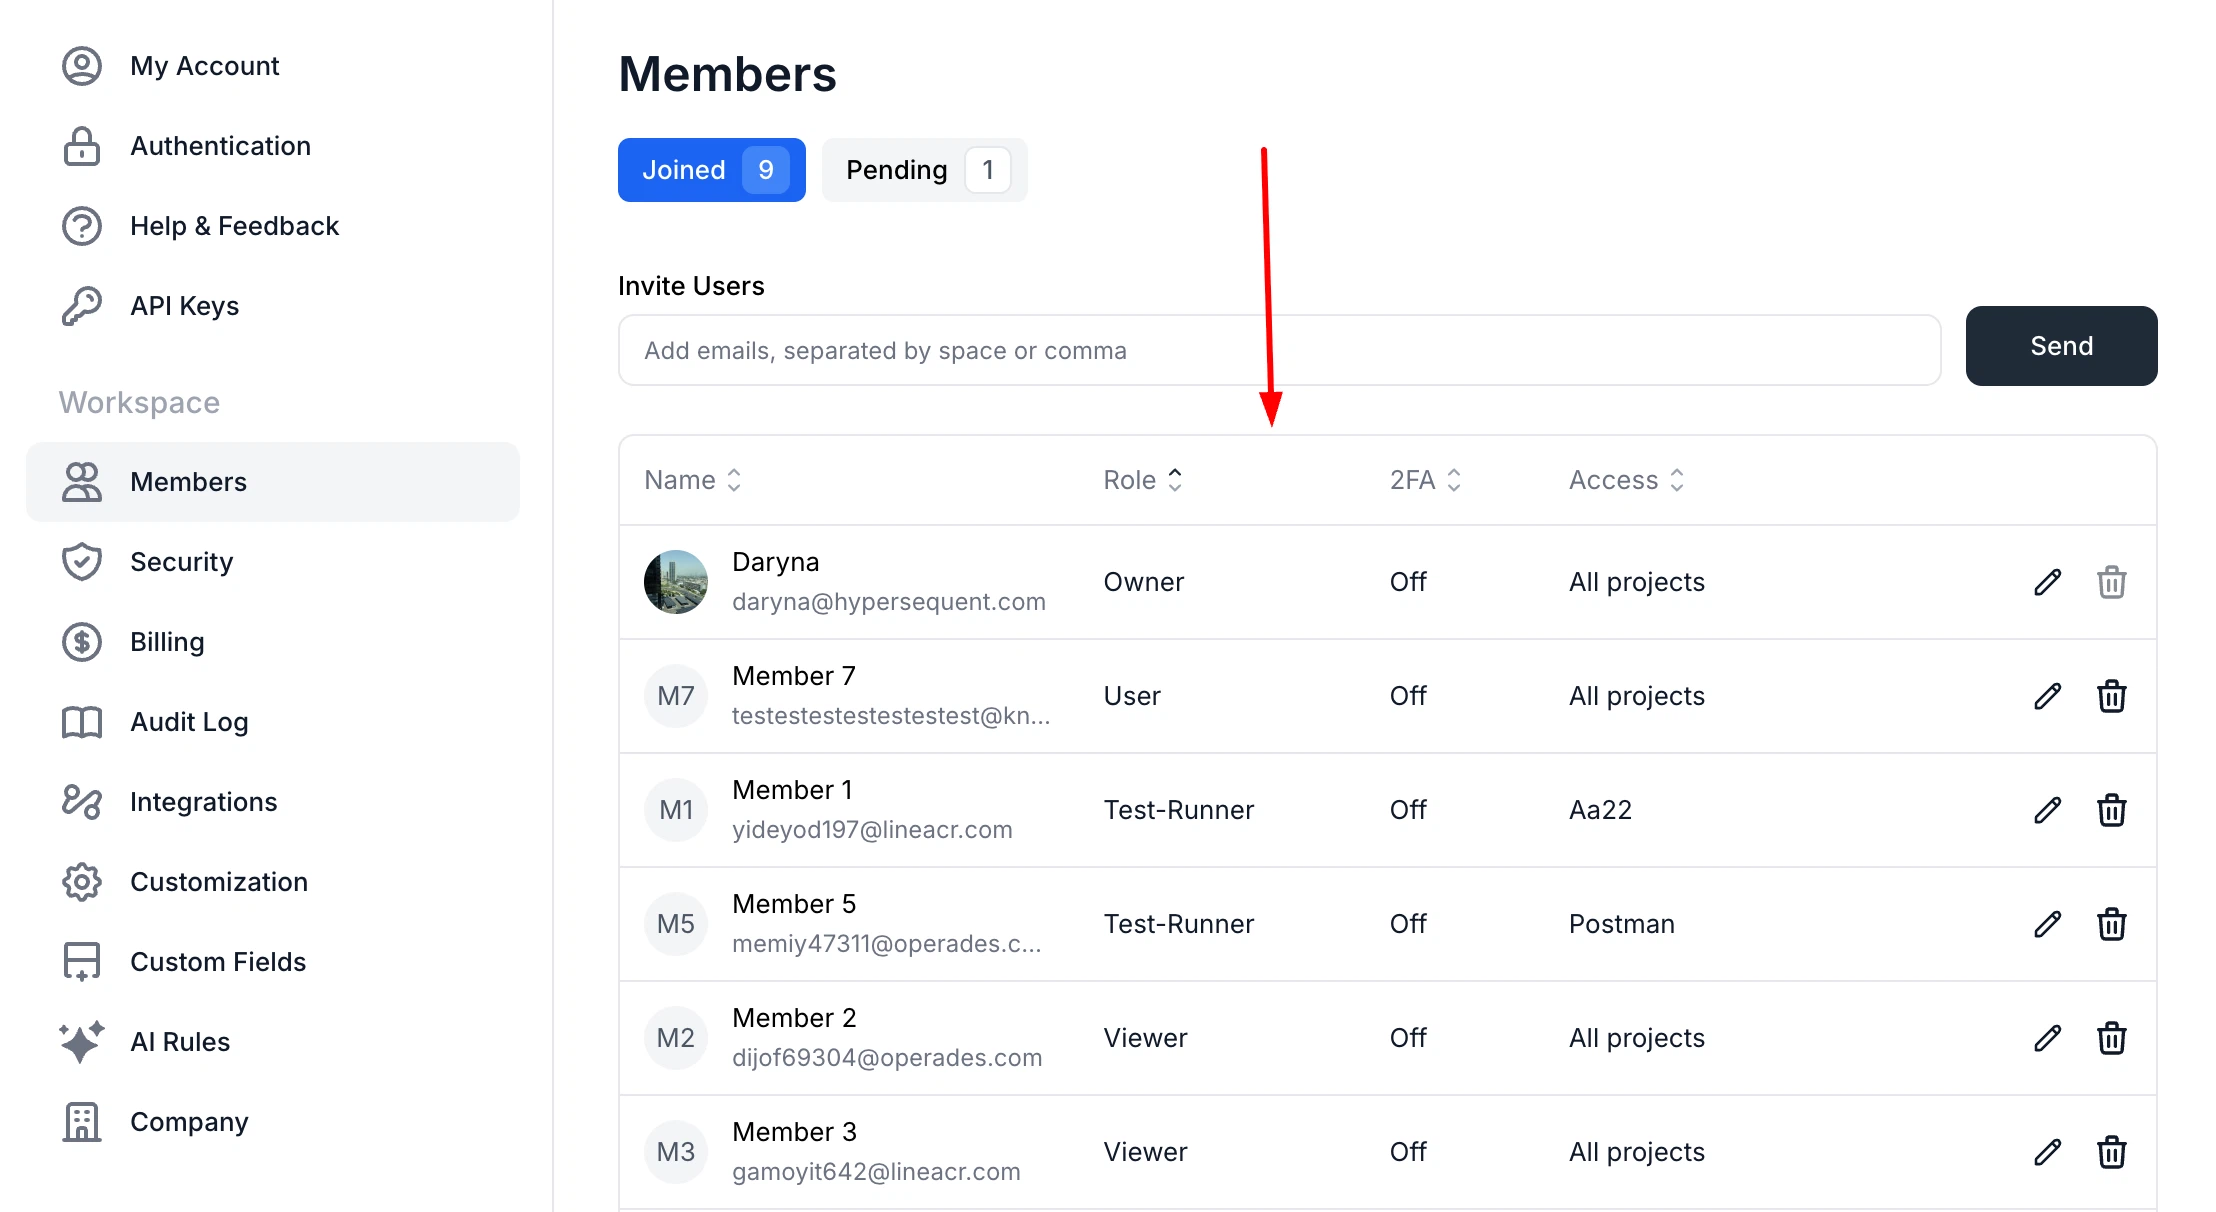Screen dimensions: 2216x1212
Task: Select the Authentication lock icon
Action: tap(81, 146)
